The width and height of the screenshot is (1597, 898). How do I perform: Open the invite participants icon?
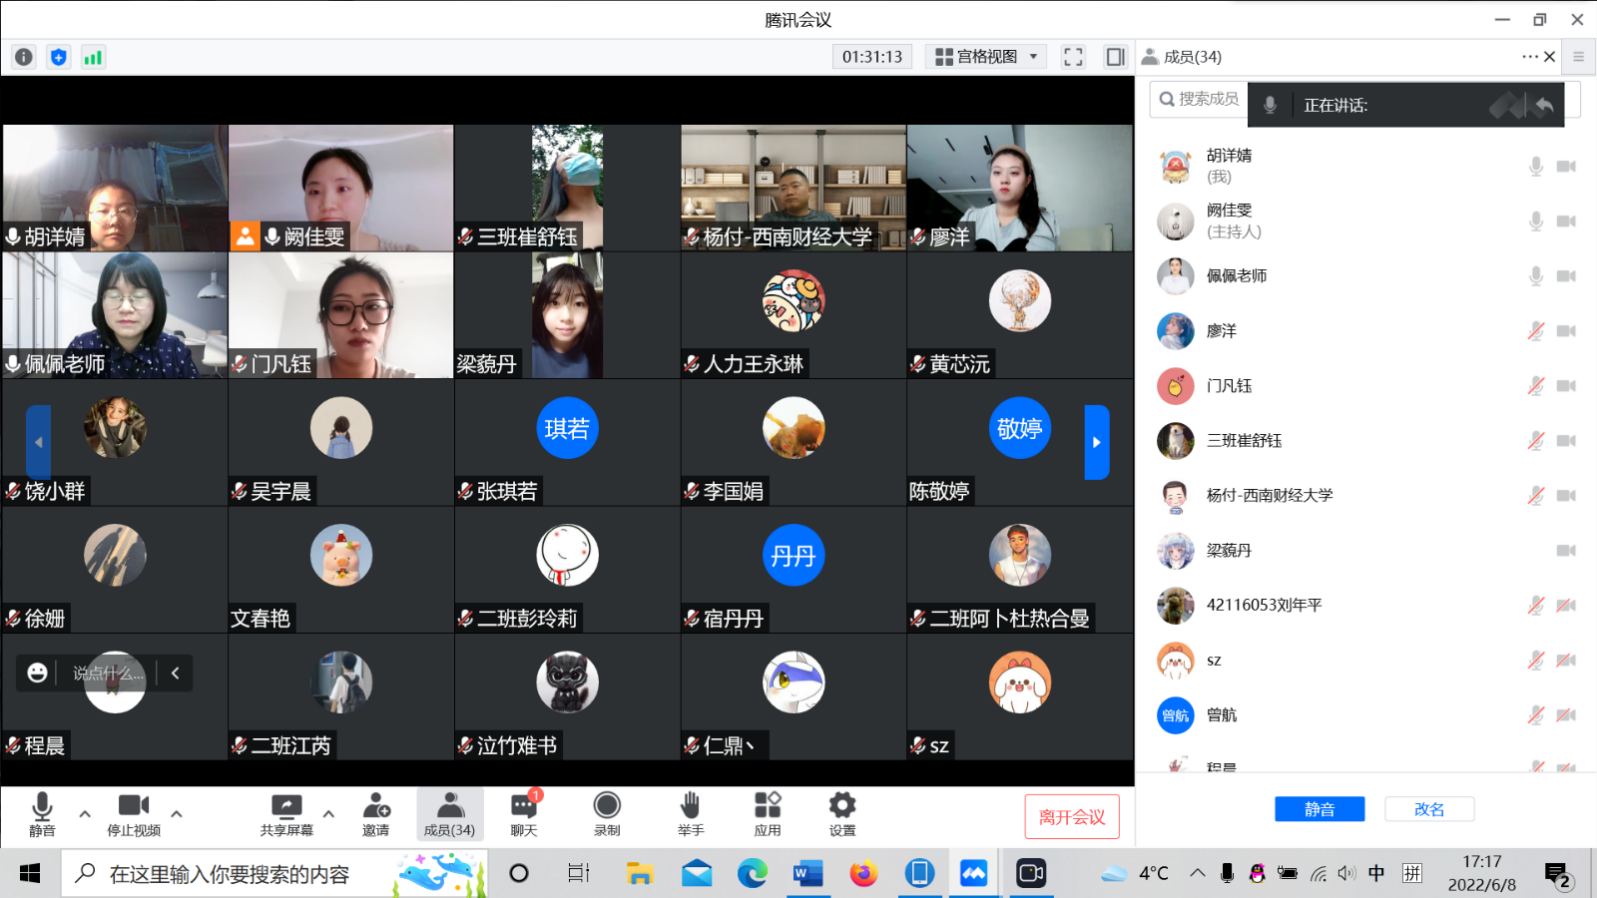pyautogui.click(x=376, y=814)
